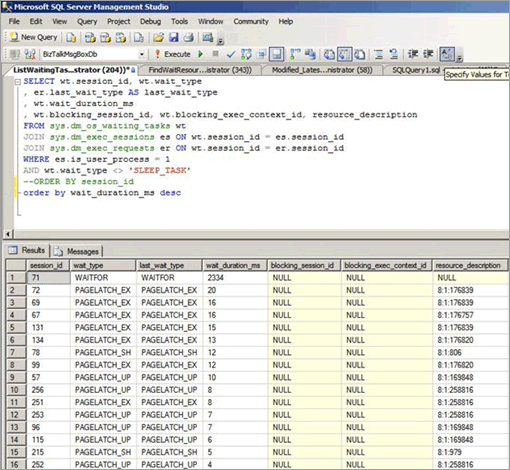
Task: Switch to the Messages tab
Action: 77,251
